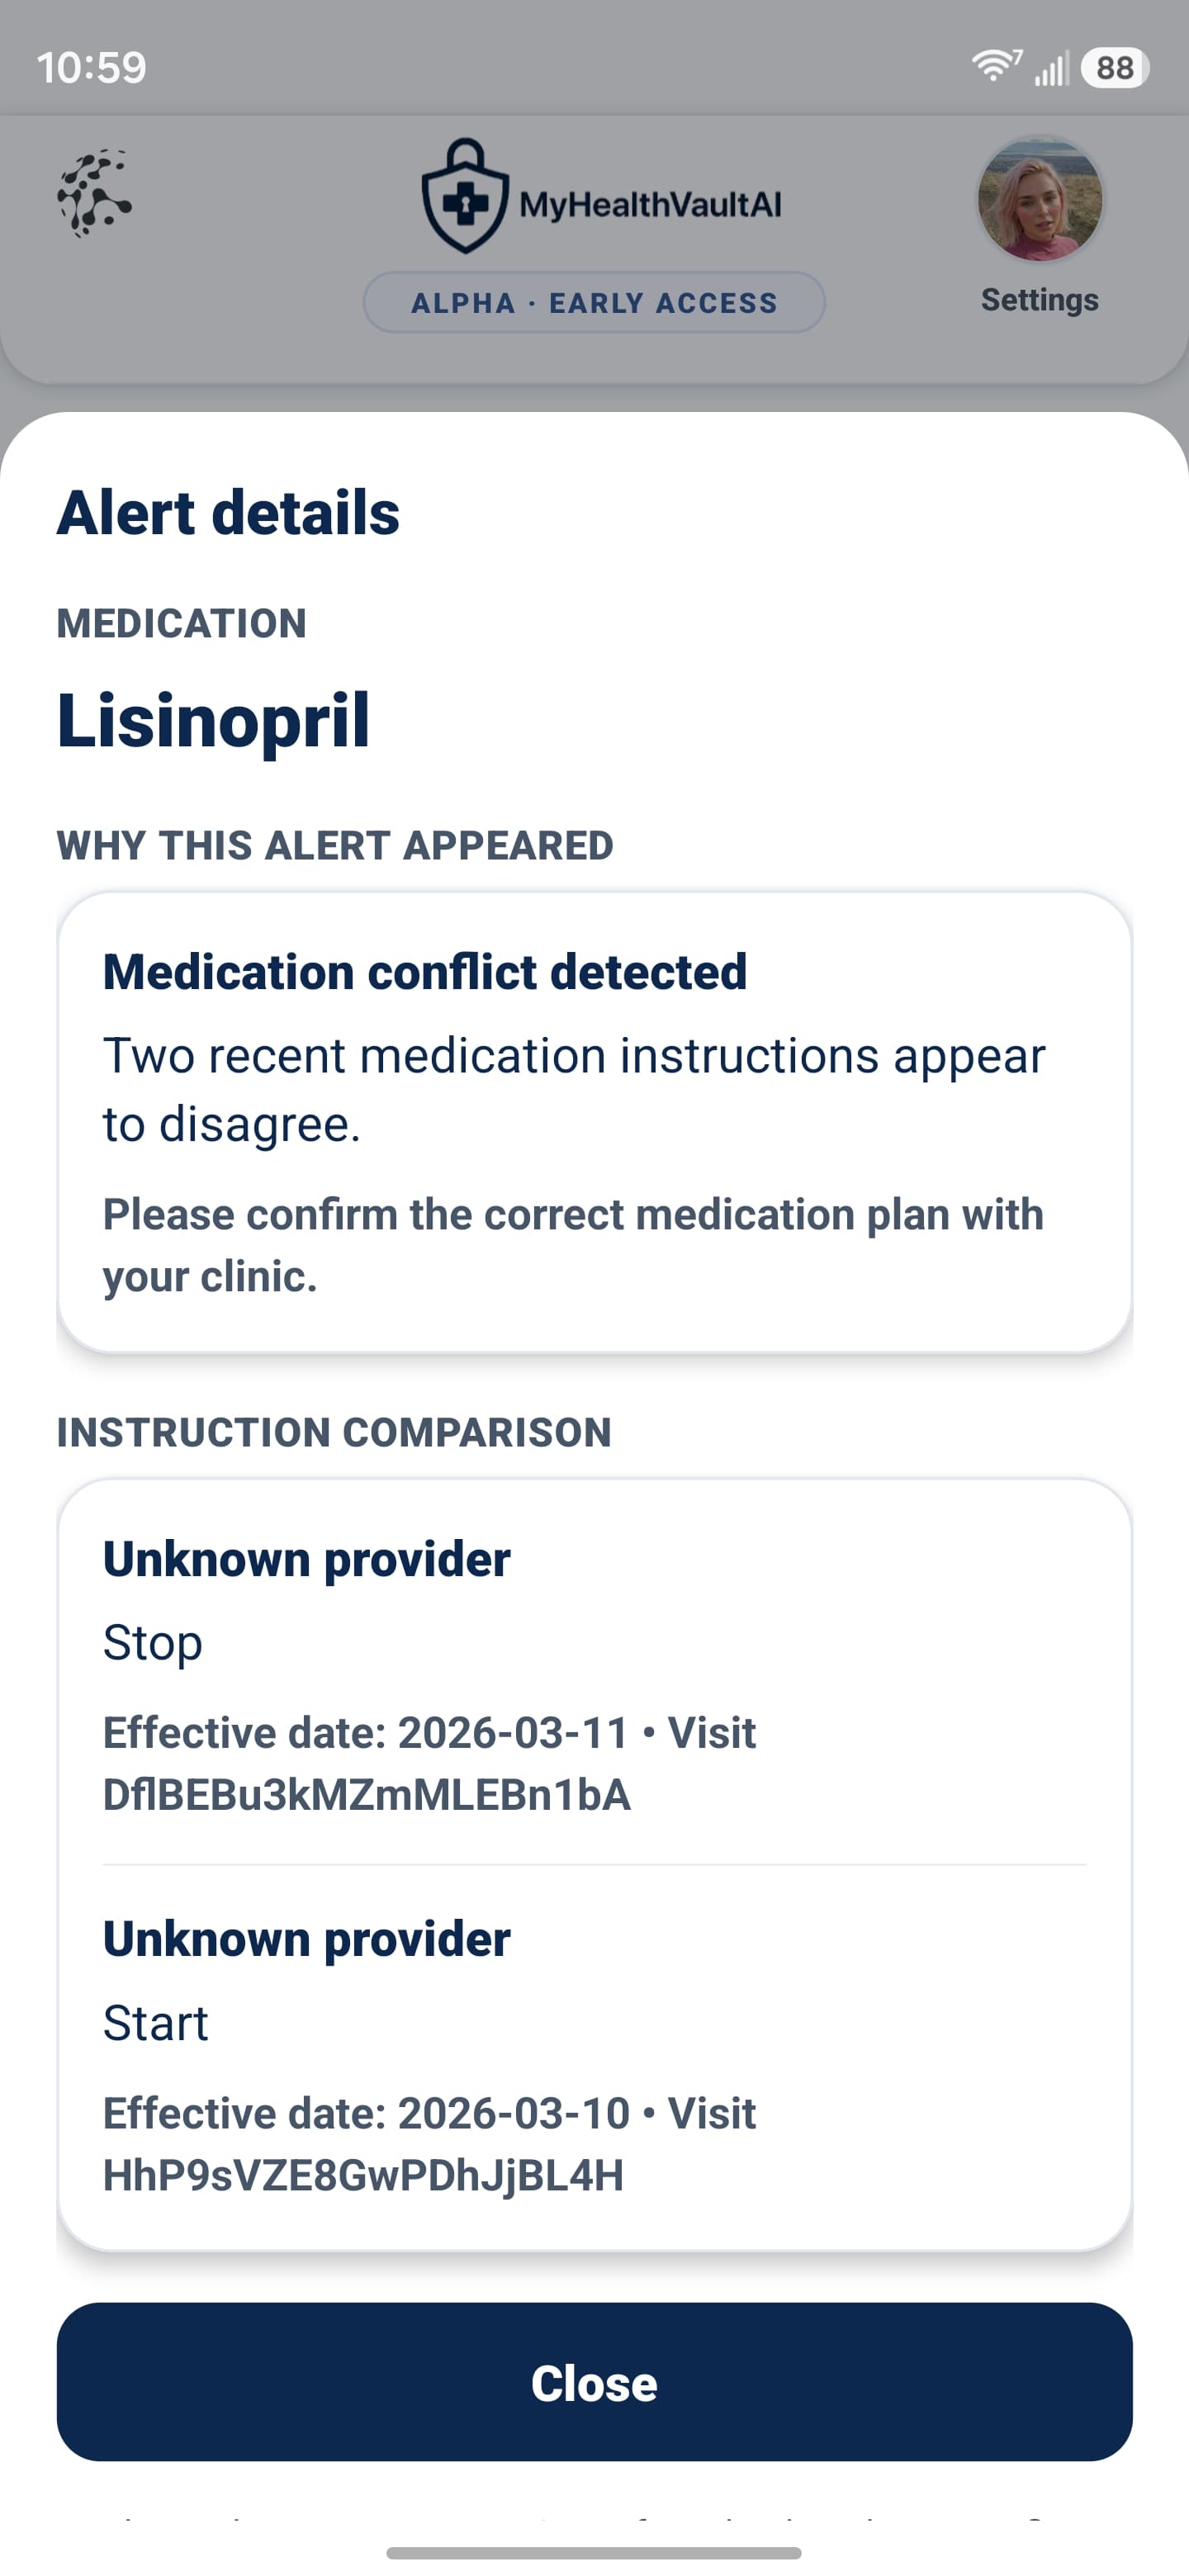Tap the ALPHA · EARLY ACCESS badge

(x=594, y=302)
